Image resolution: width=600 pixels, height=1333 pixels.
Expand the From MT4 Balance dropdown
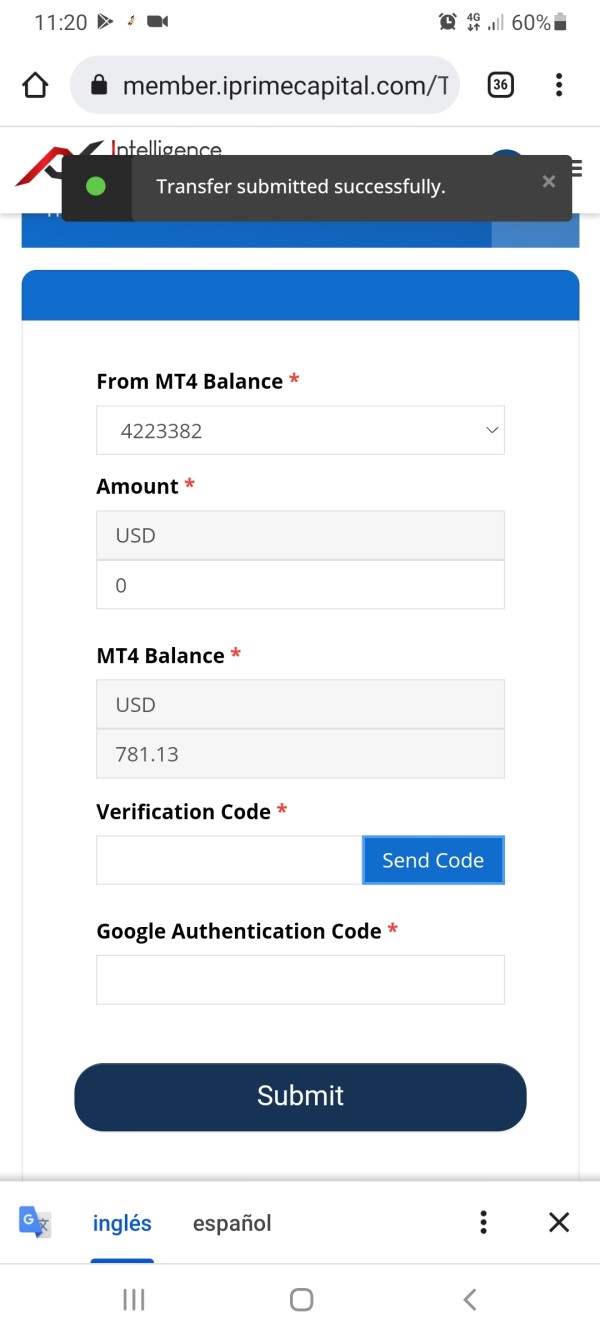300,431
